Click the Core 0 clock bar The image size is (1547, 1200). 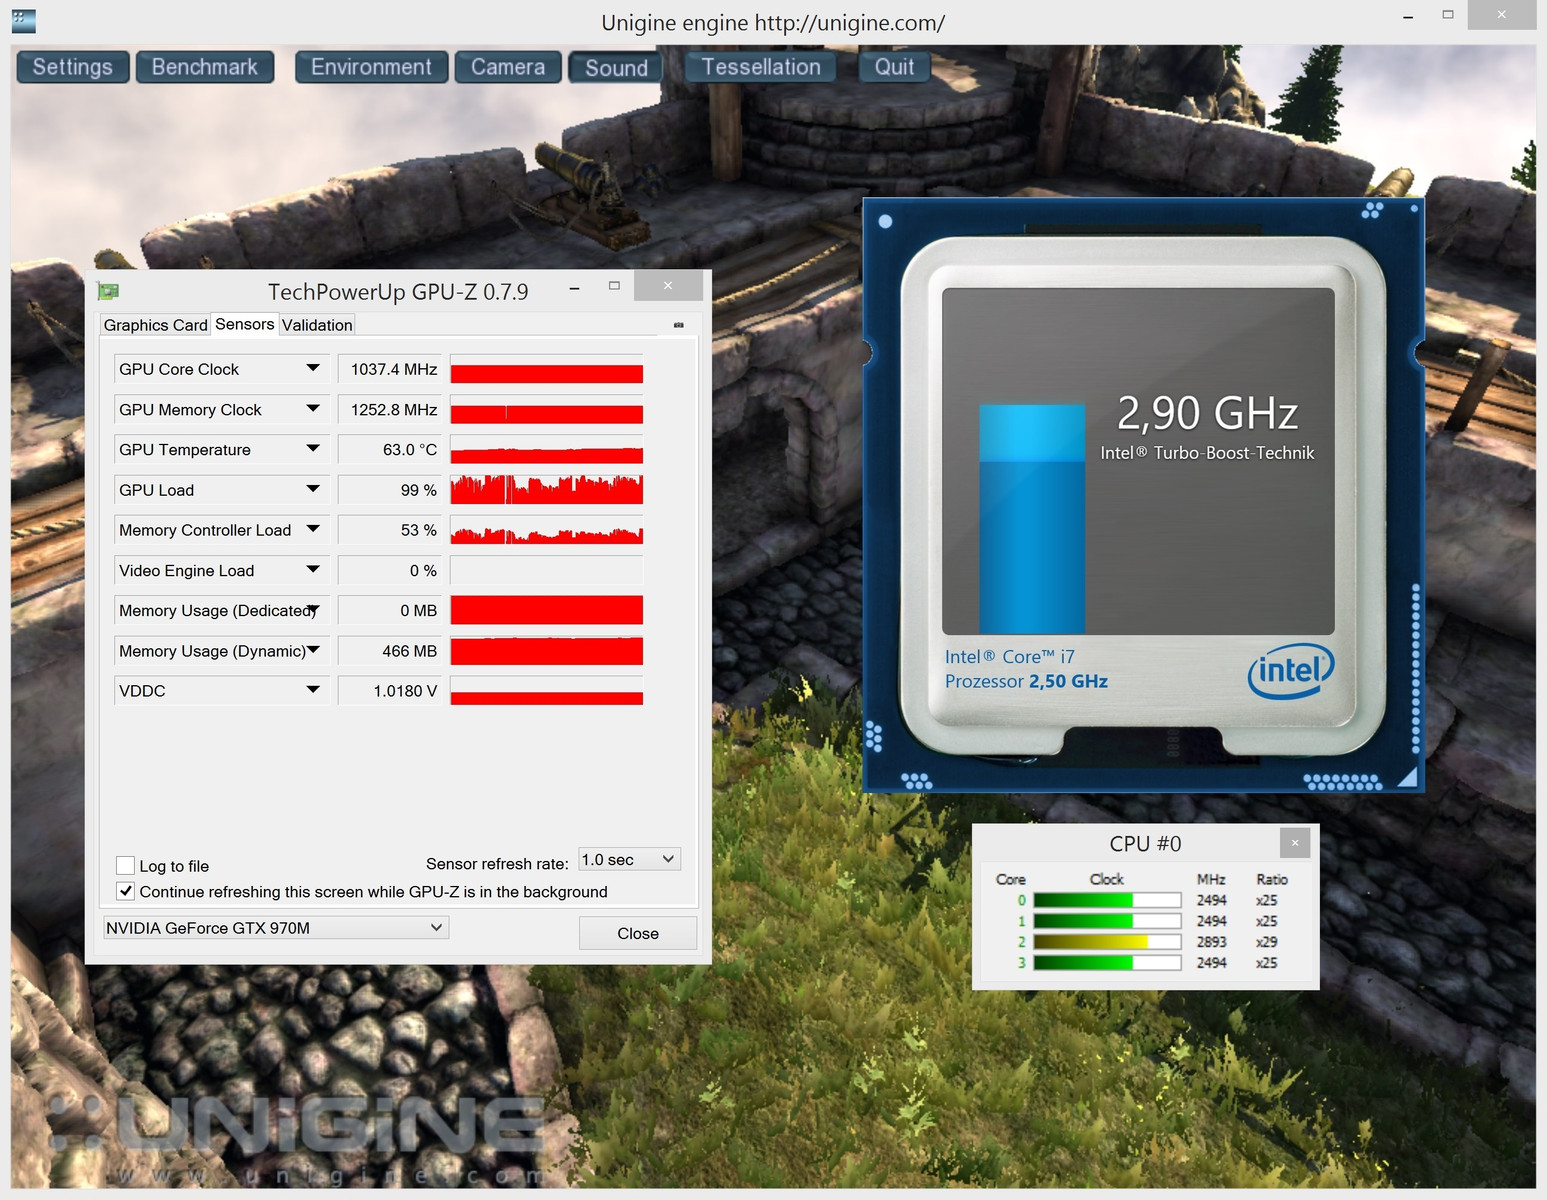[x=1107, y=900]
